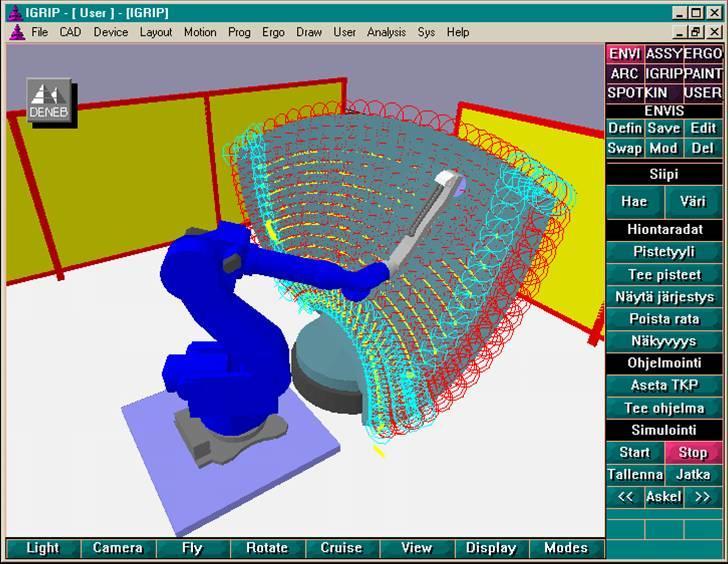728x564 pixels.
Task: Select the ASSY context tab
Action: (x=663, y=54)
